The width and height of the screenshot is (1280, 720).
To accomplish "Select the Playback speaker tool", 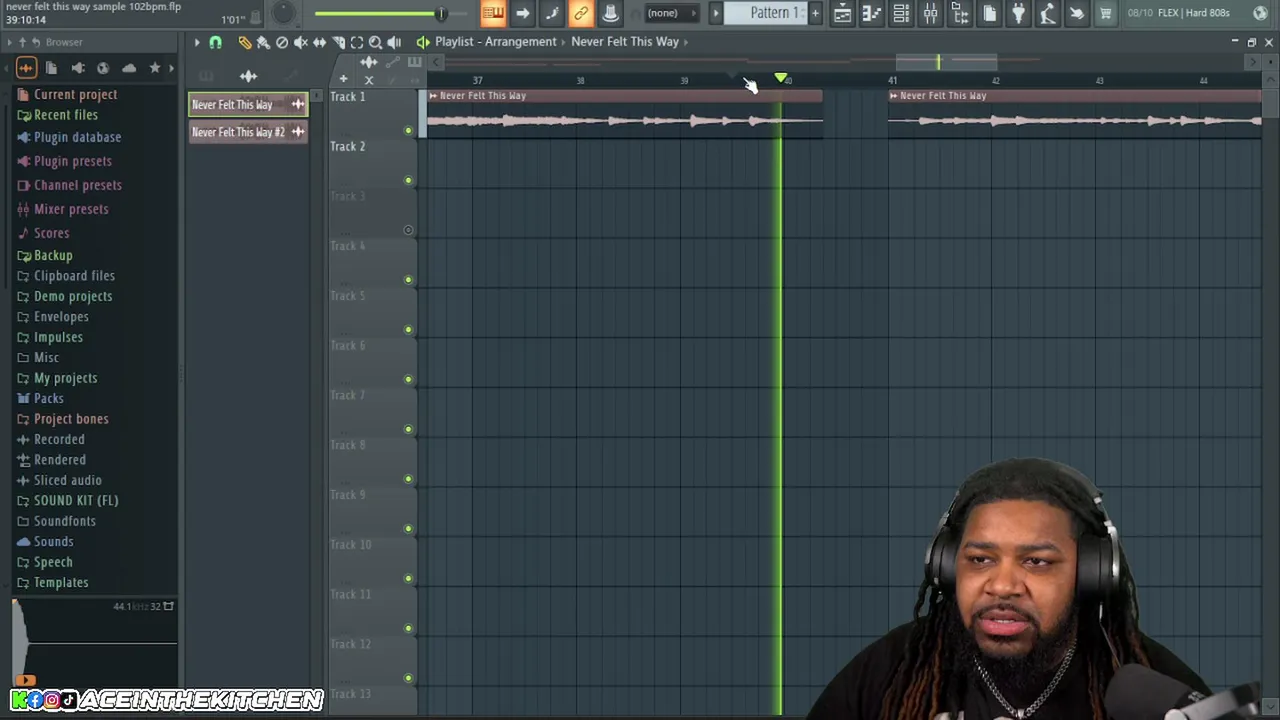I will coord(394,42).
